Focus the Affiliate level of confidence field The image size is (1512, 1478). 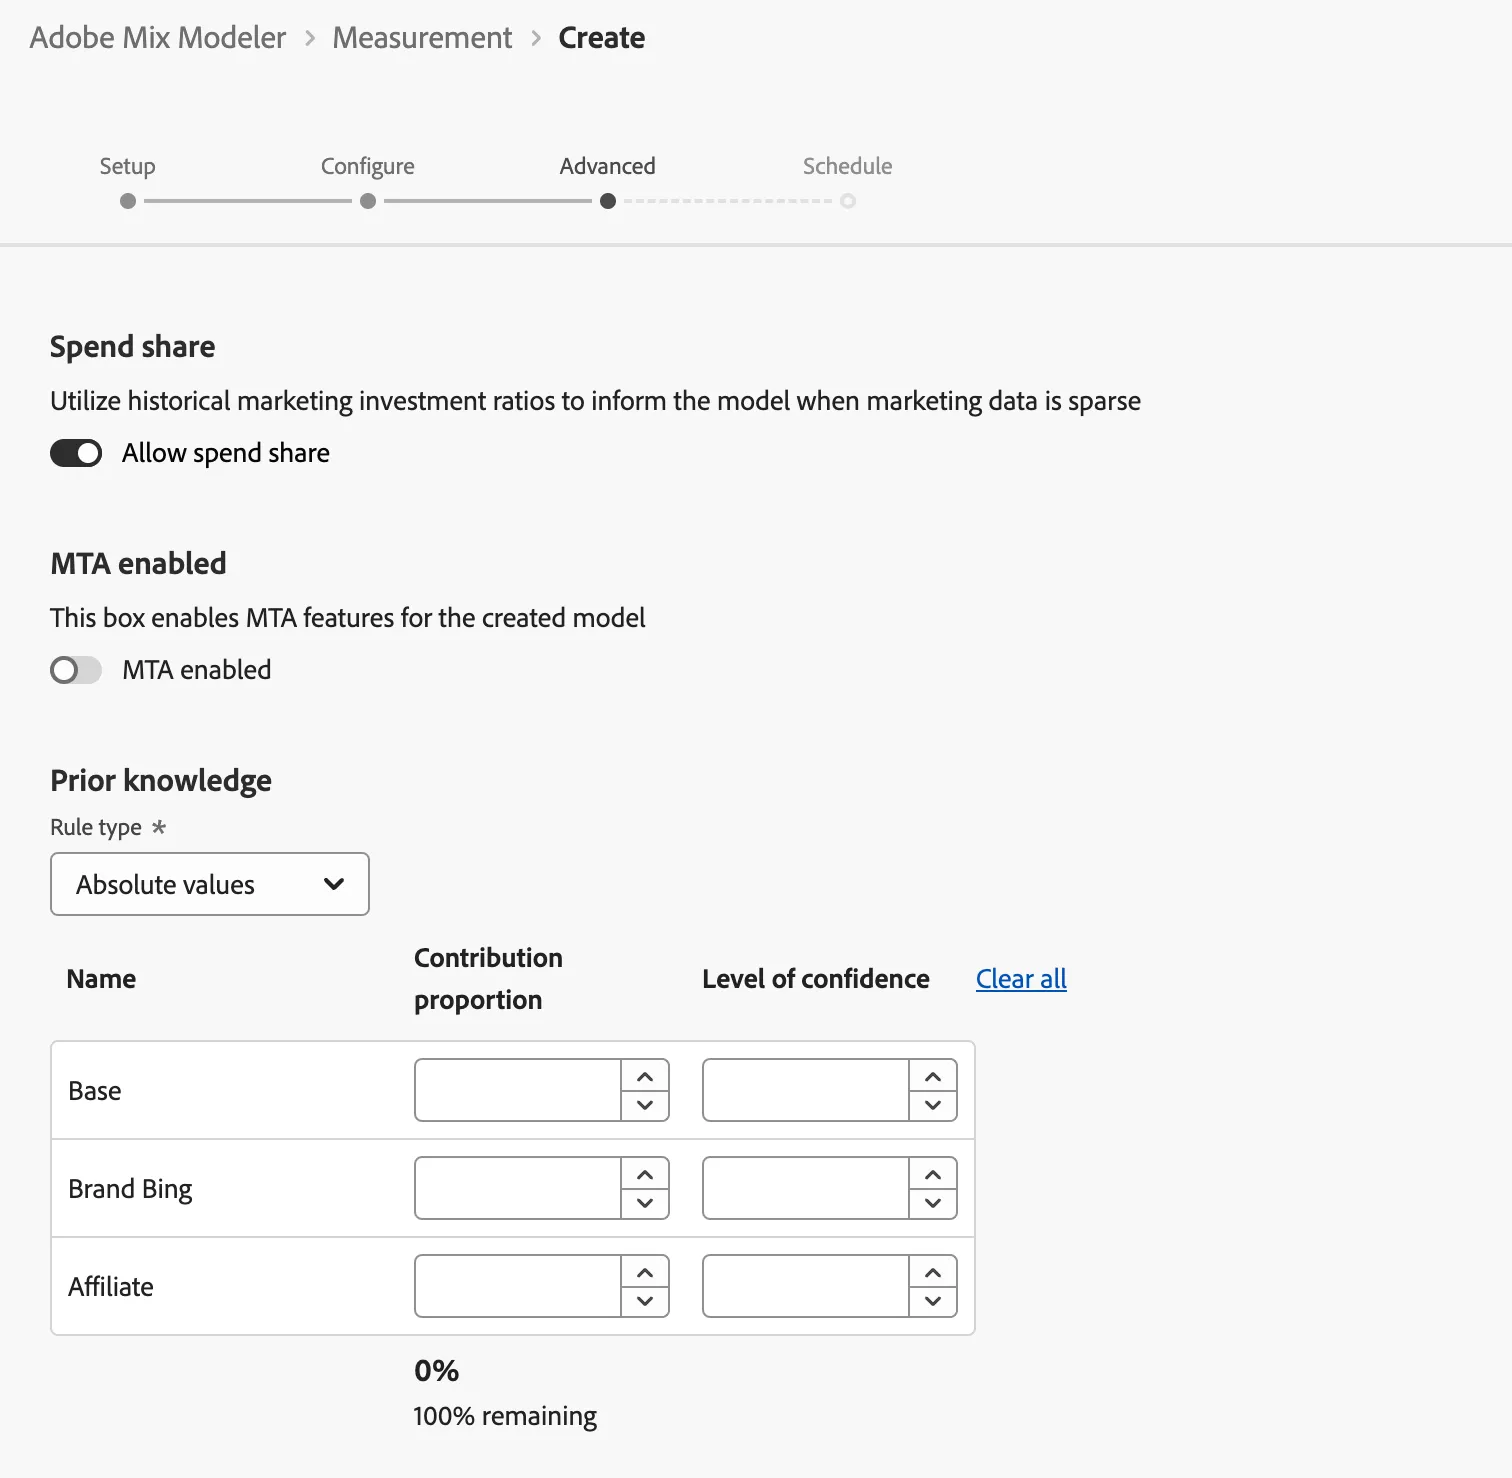(x=806, y=1286)
